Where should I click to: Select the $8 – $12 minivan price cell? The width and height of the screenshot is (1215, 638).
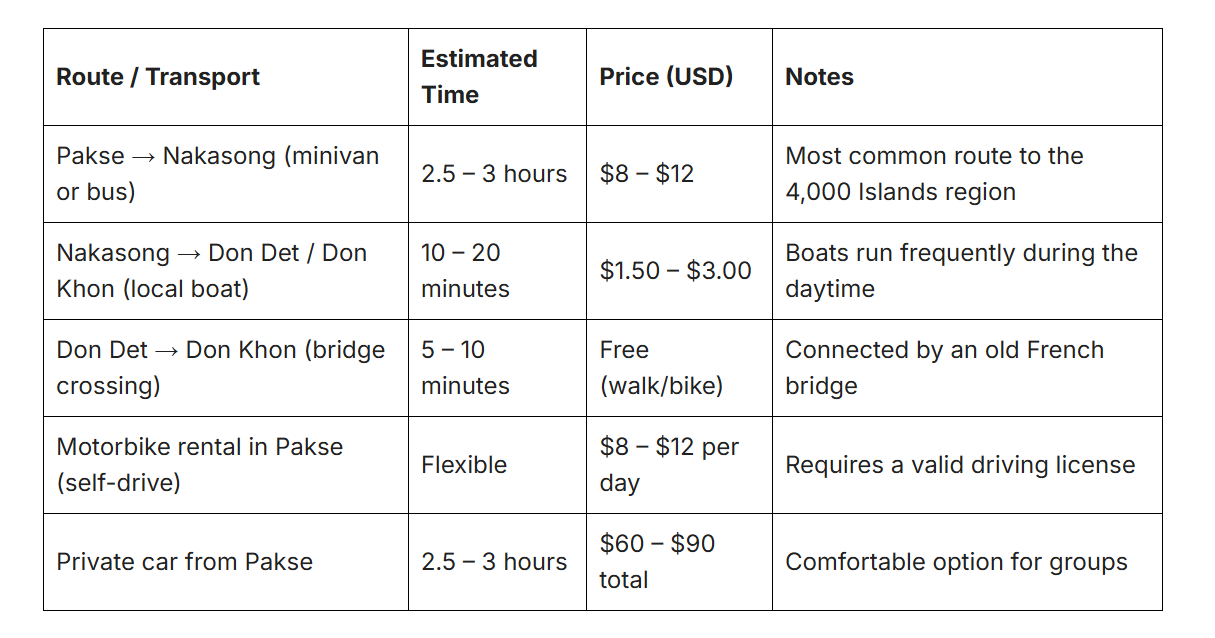pos(679,174)
